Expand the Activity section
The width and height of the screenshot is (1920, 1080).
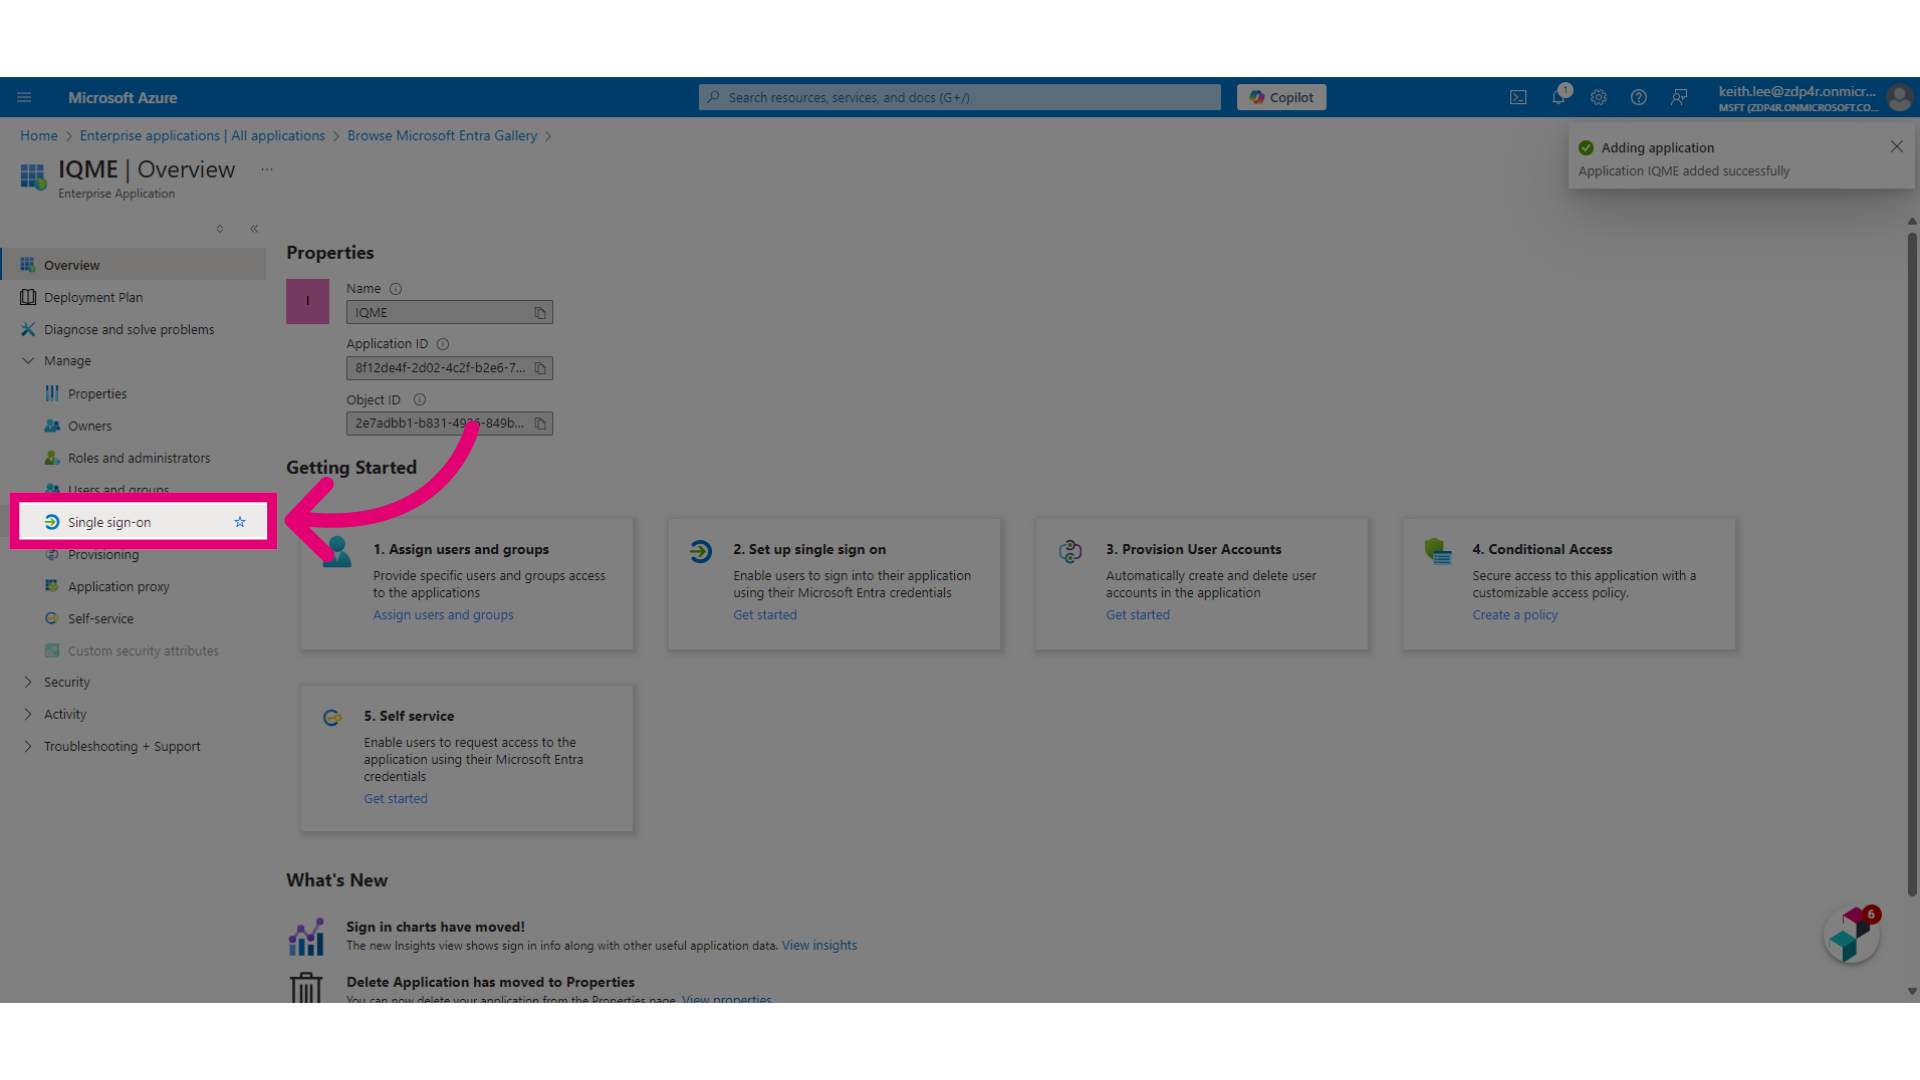(28, 714)
